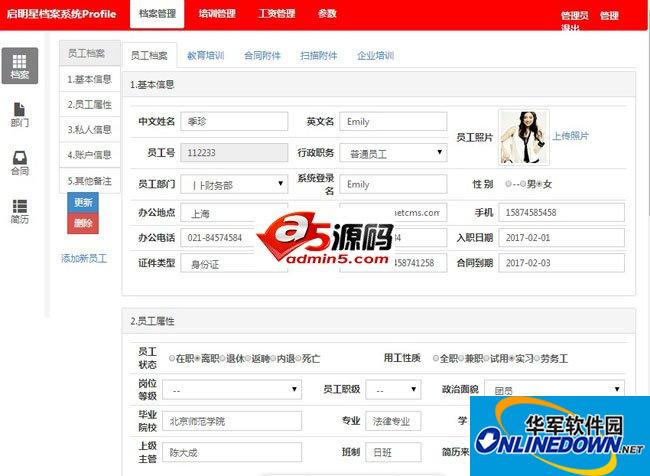
Task: Select 劳务工 employment type radio
Action: (537, 358)
